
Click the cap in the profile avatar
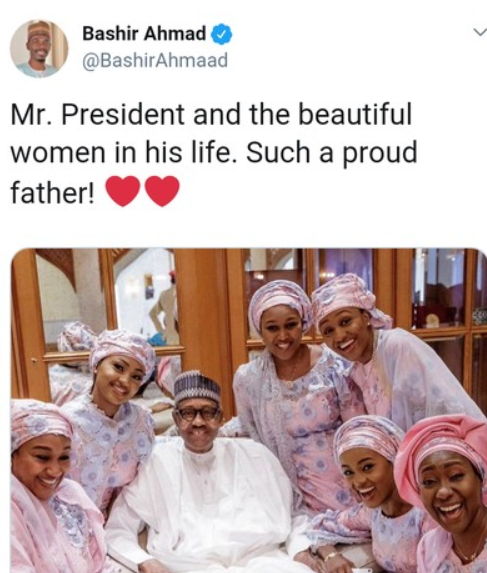click(x=39, y=29)
